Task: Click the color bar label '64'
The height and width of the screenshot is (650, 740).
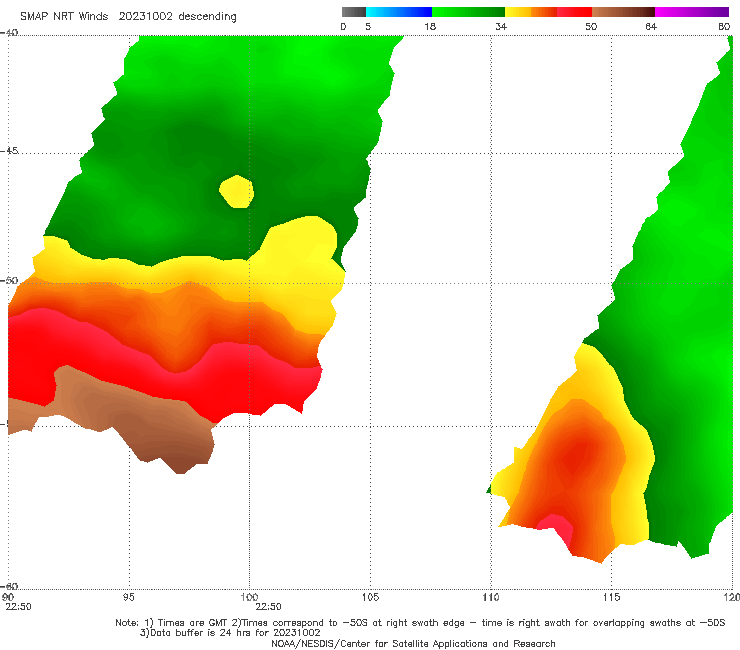Action: click(x=651, y=26)
